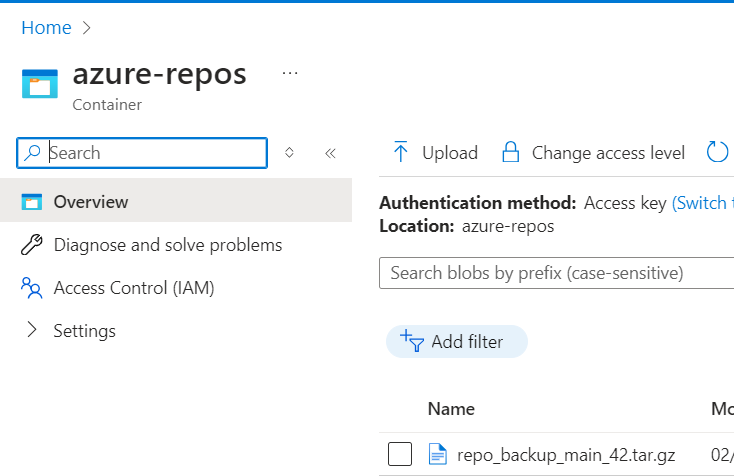
Task: Focus Search blobs by prefix field
Action: click(x=557, y=273)
